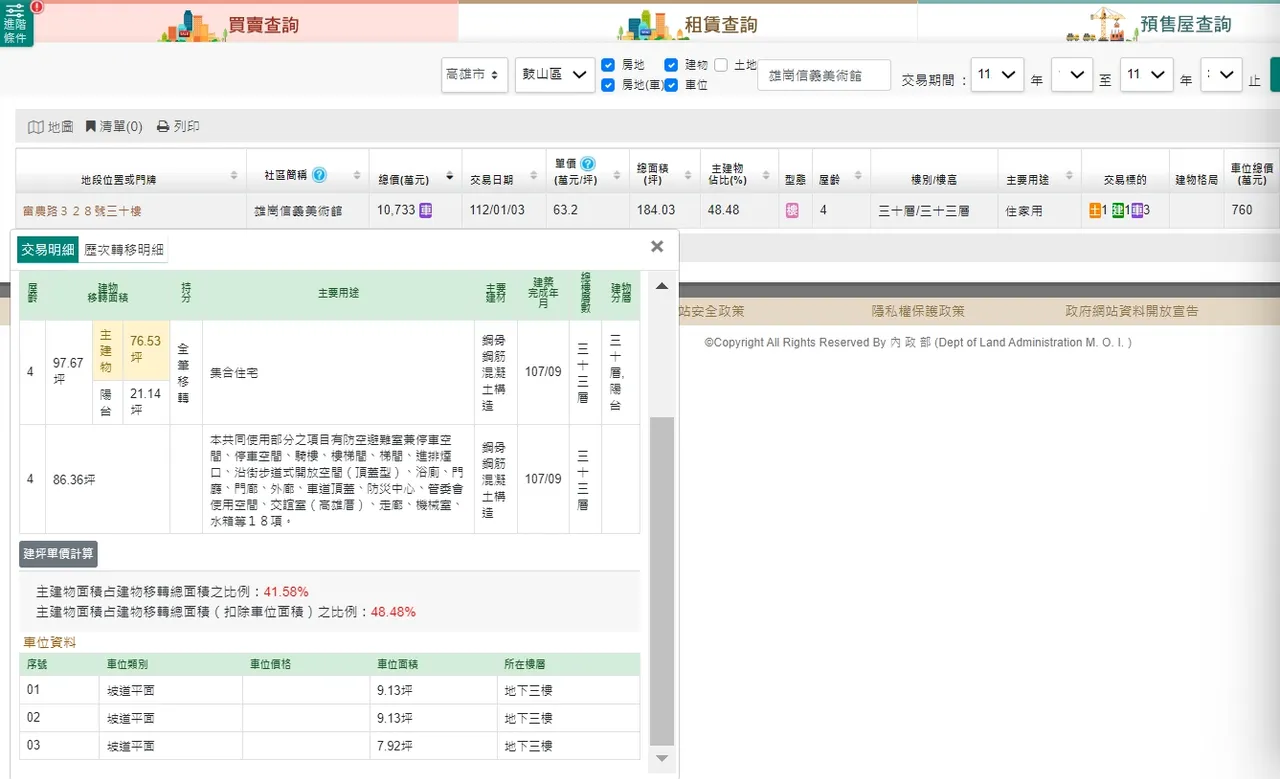The height and width of the screenshot is (779, 1280).
Task: Open 政府網站資料開放宣告 footer link
Action: (1131, 312)
